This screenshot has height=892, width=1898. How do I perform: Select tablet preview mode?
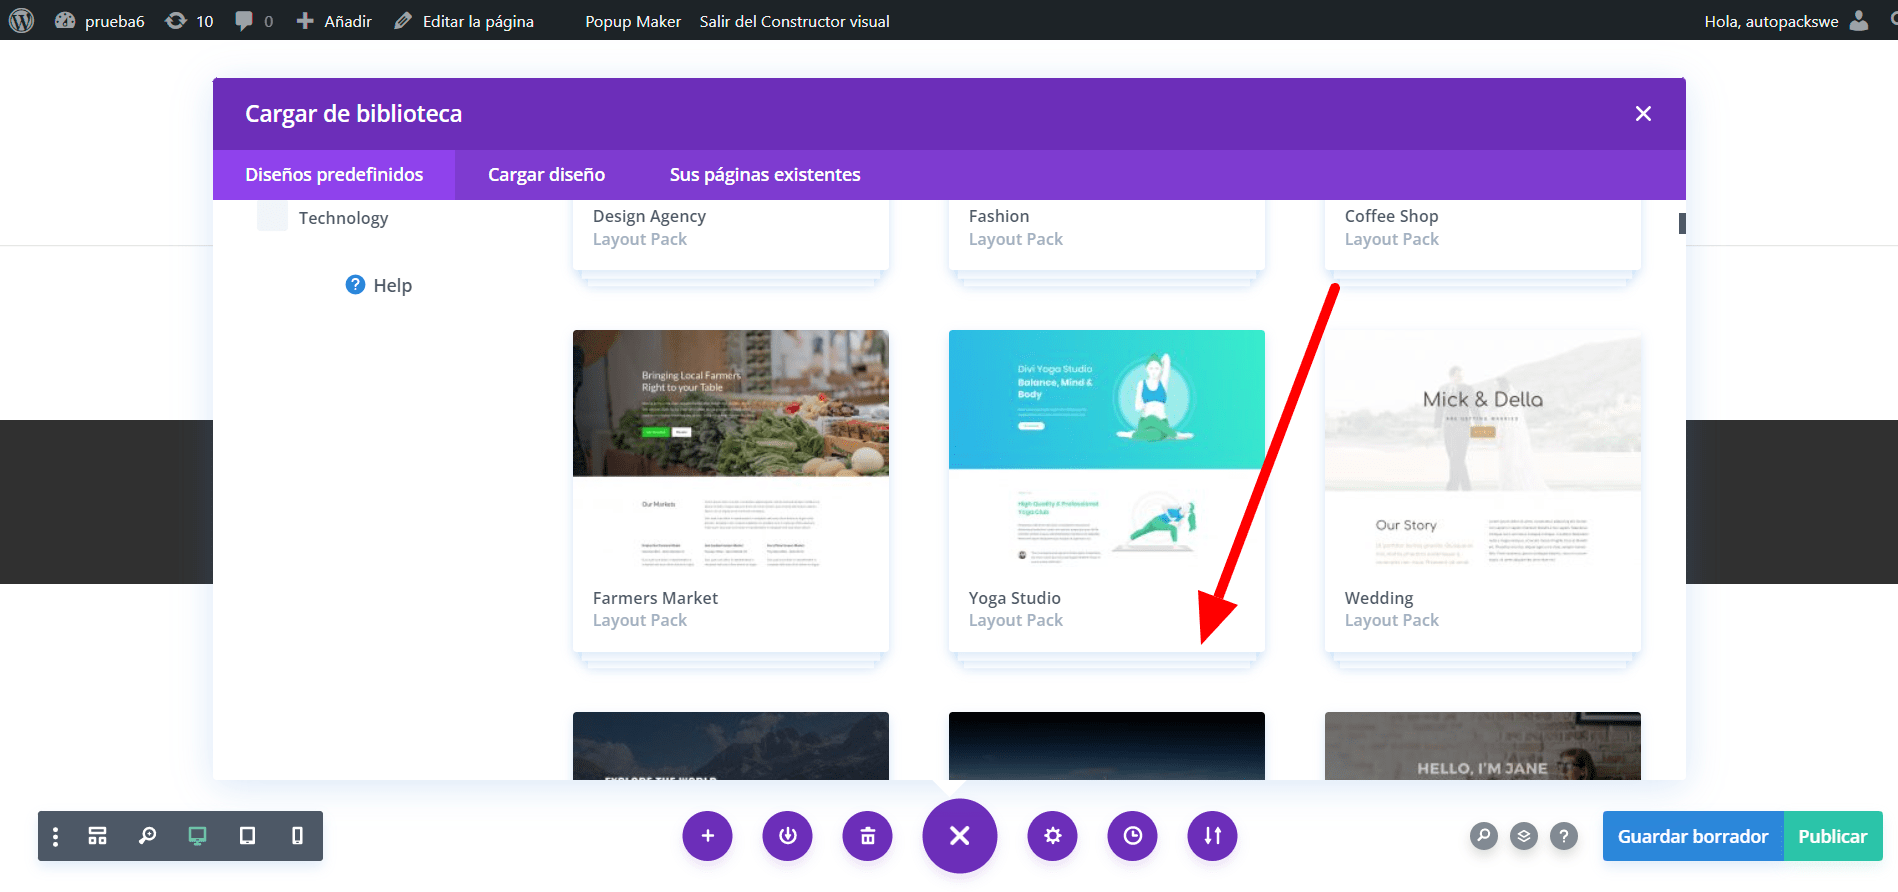click(247, 836)
